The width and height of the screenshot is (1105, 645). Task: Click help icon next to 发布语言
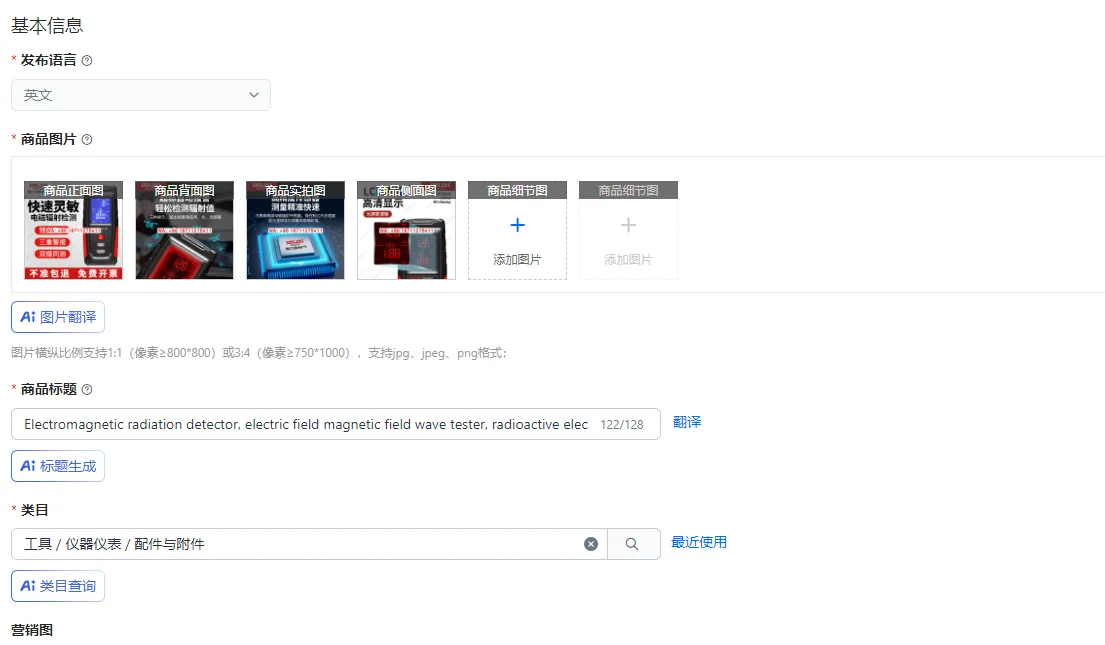(x=87, y=61)
